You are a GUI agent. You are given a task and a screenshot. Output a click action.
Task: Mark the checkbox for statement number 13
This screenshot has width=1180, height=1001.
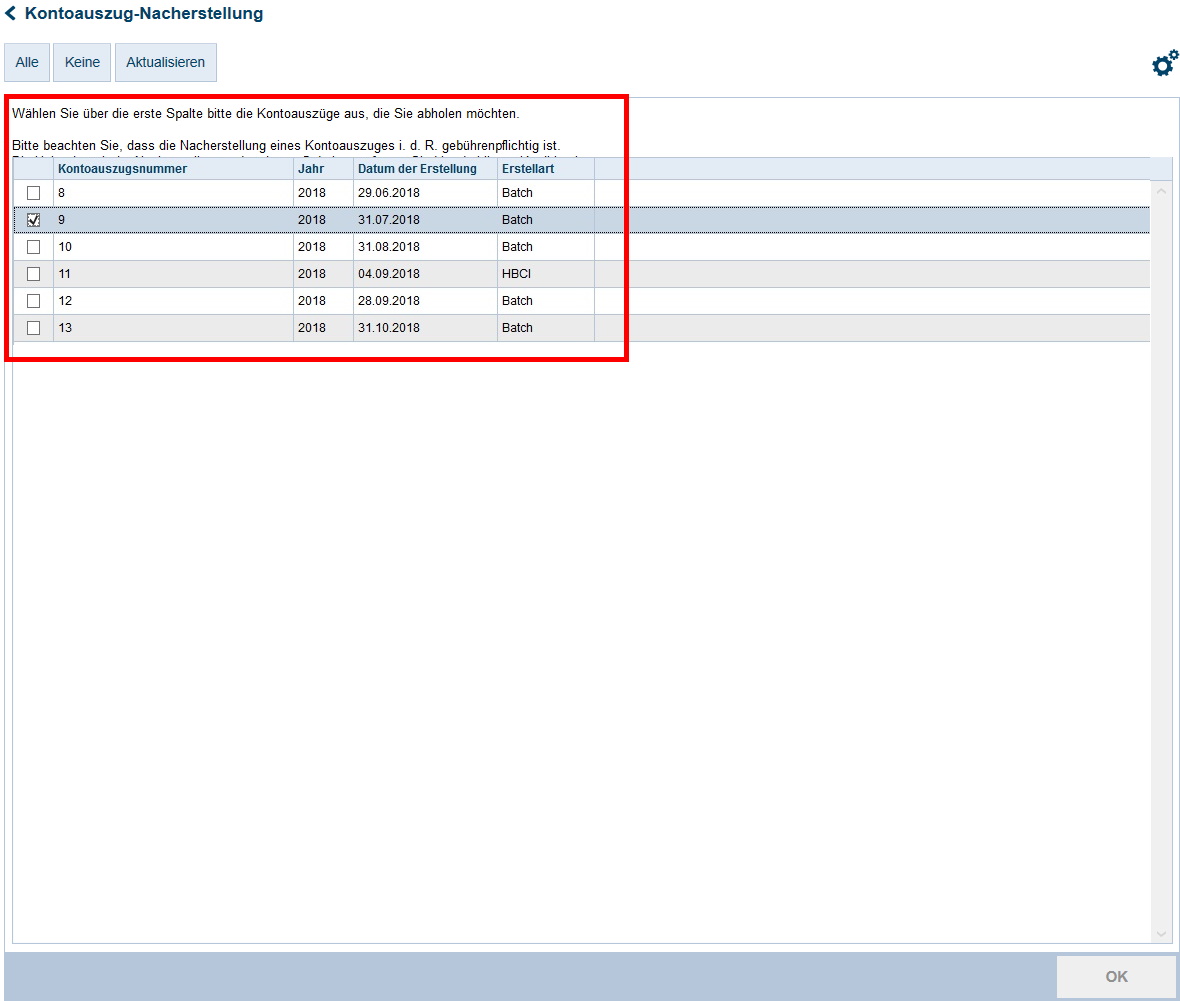pos(33,328)
